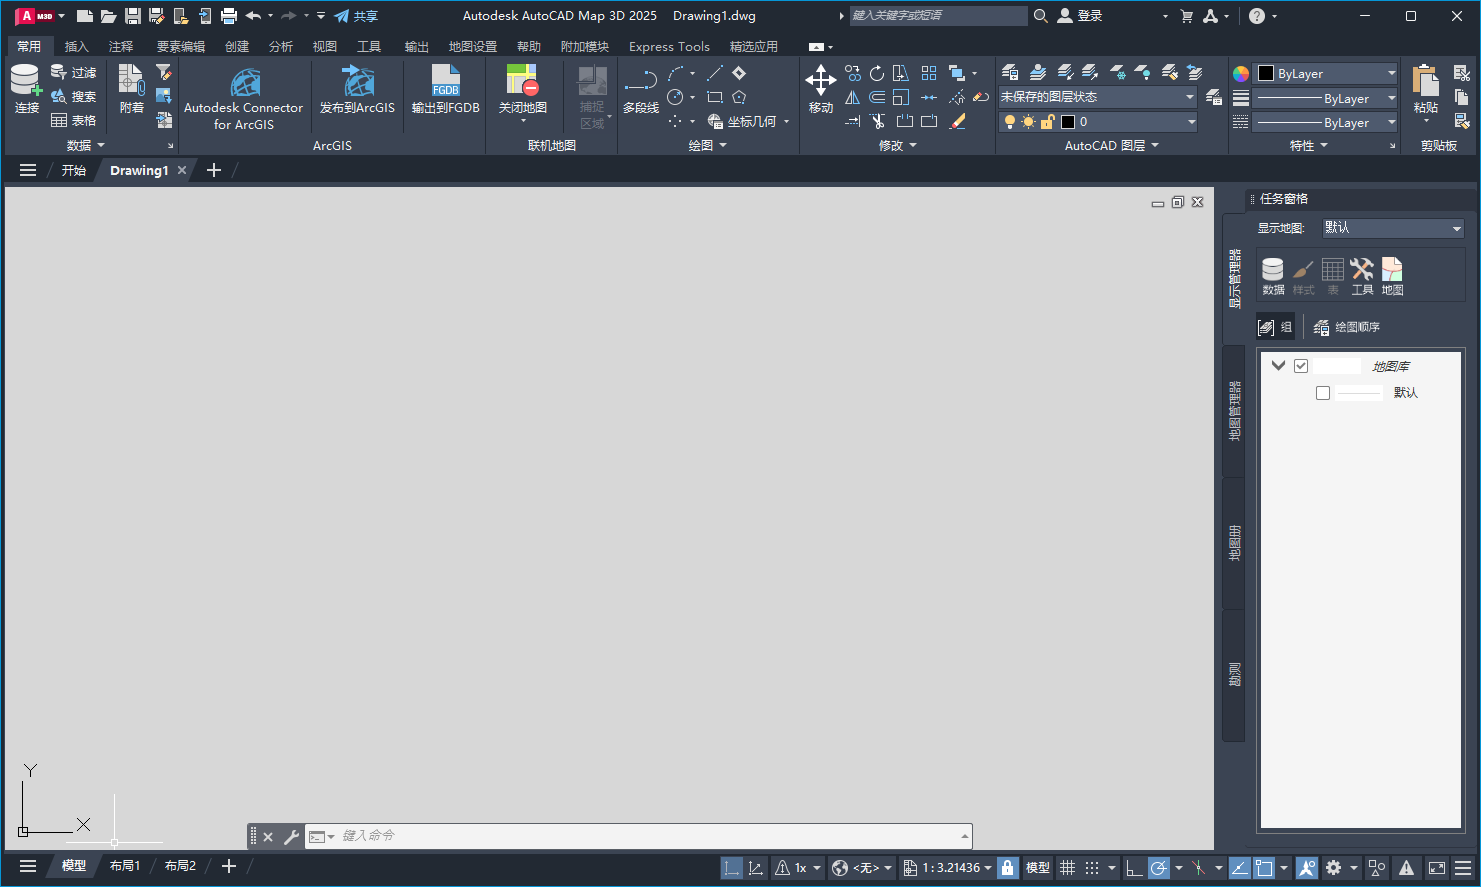Screen dimensions: 1481x887
Task: Click the 连接 (Connect) data icon
Action: [26, 88]
